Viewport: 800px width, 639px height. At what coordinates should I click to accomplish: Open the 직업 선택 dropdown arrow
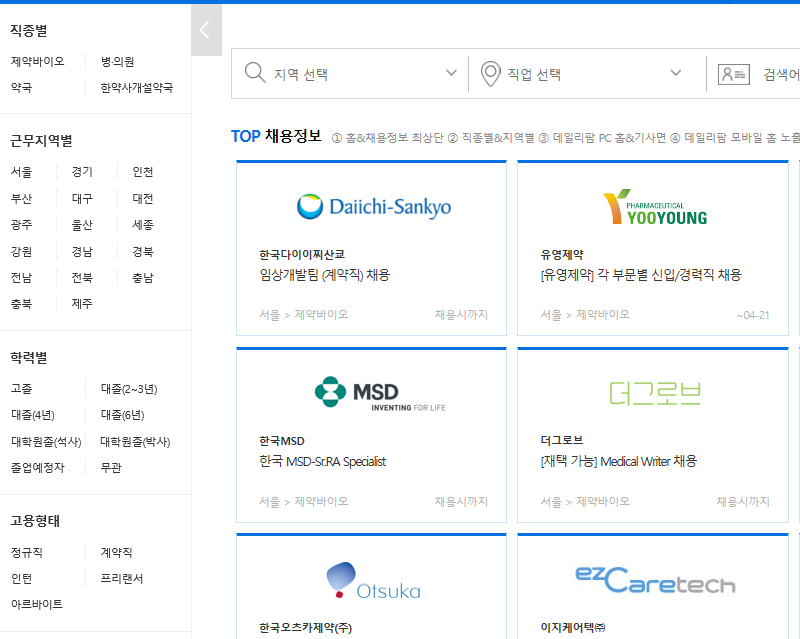click(x=676, y=73)
